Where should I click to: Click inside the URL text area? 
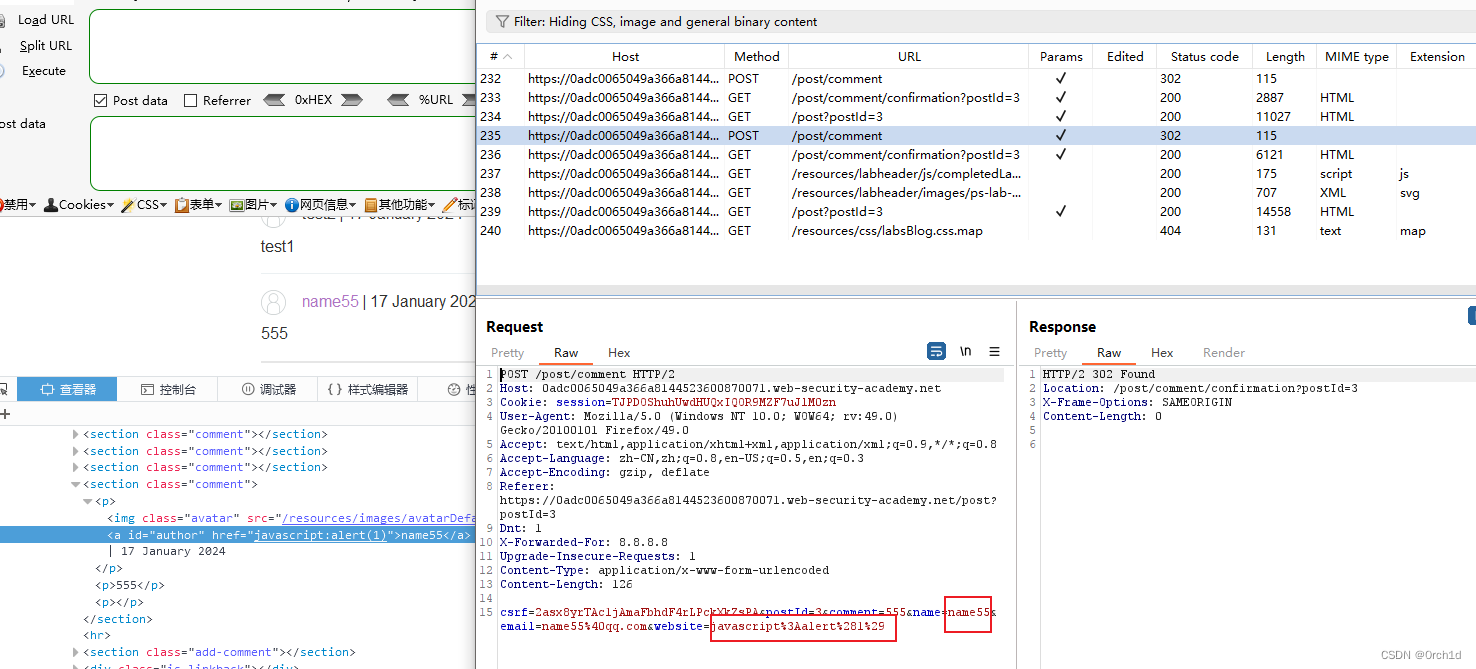point(282,46)
